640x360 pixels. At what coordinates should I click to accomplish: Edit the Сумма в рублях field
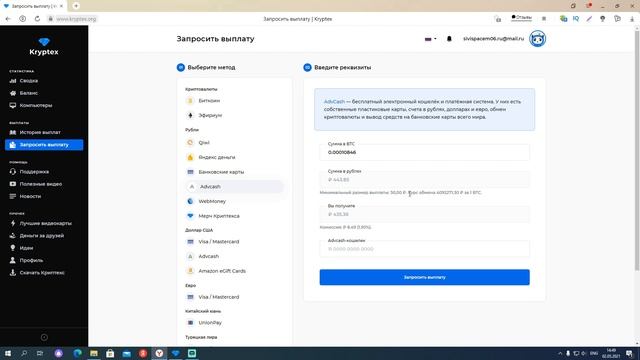pos(424,180)
